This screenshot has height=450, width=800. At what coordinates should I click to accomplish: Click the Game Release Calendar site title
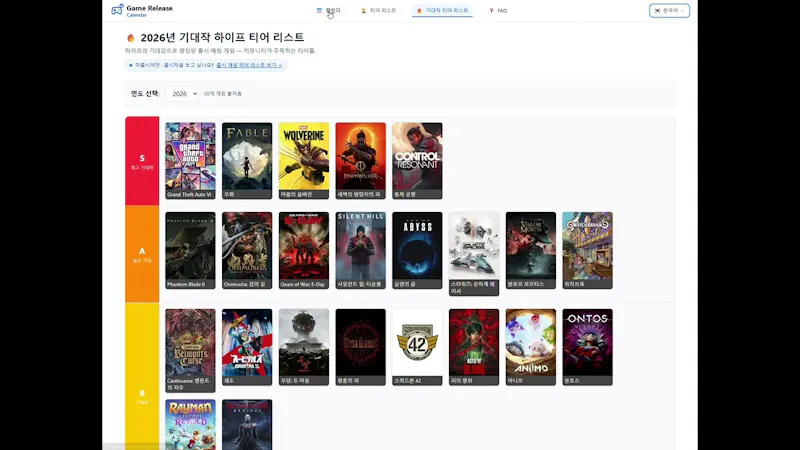point(149,11)
